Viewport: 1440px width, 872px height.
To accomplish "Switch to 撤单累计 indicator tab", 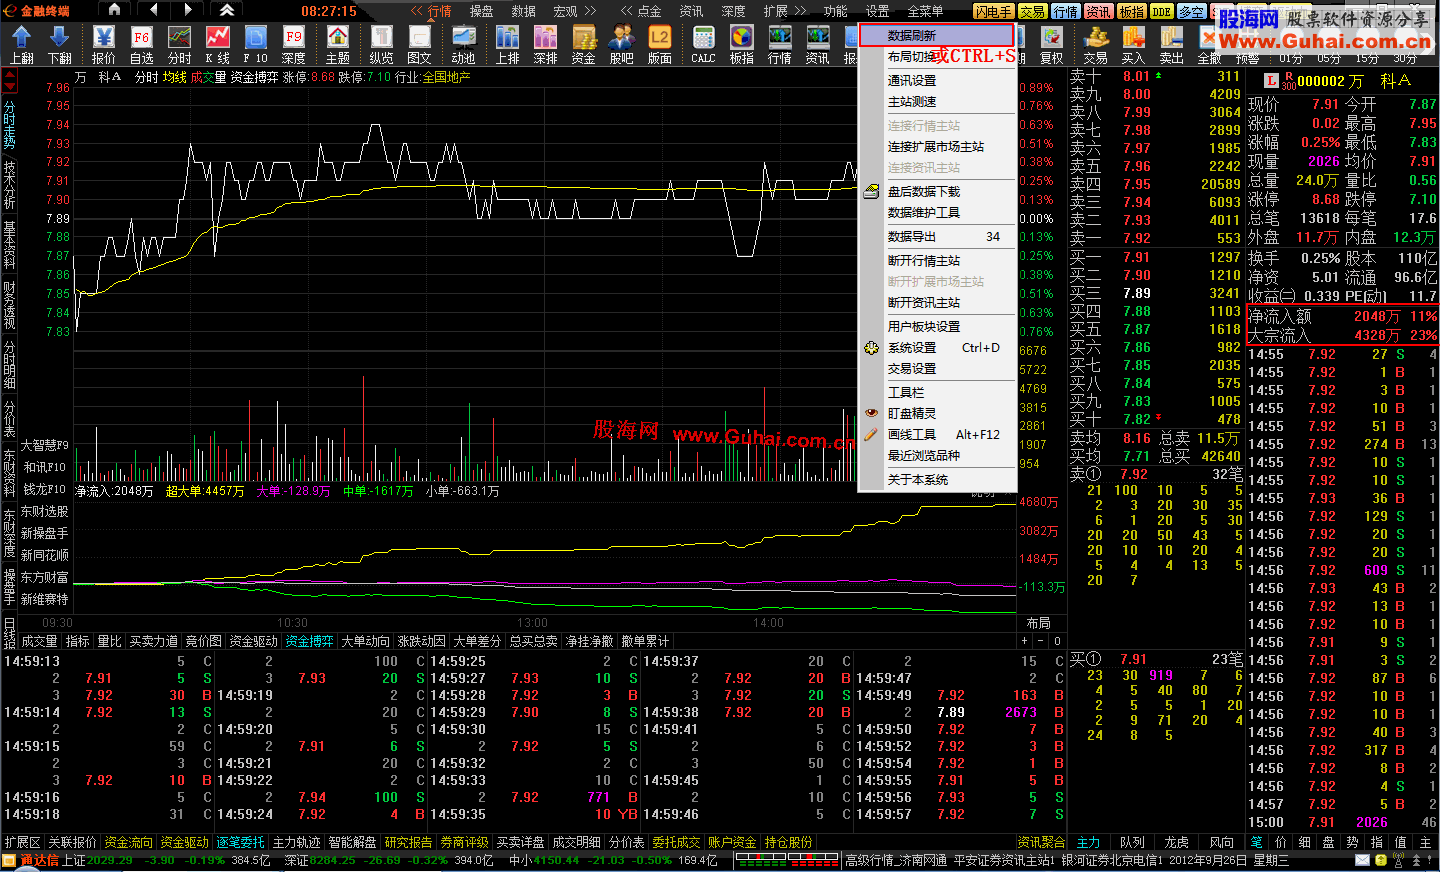I will click(645, 641).
